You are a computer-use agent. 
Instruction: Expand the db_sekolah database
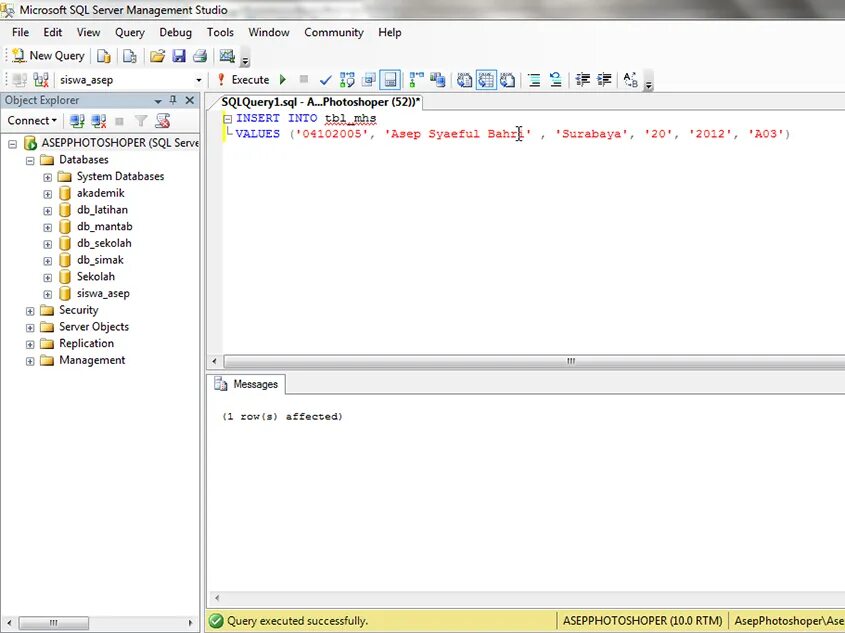tap(47, 244)
